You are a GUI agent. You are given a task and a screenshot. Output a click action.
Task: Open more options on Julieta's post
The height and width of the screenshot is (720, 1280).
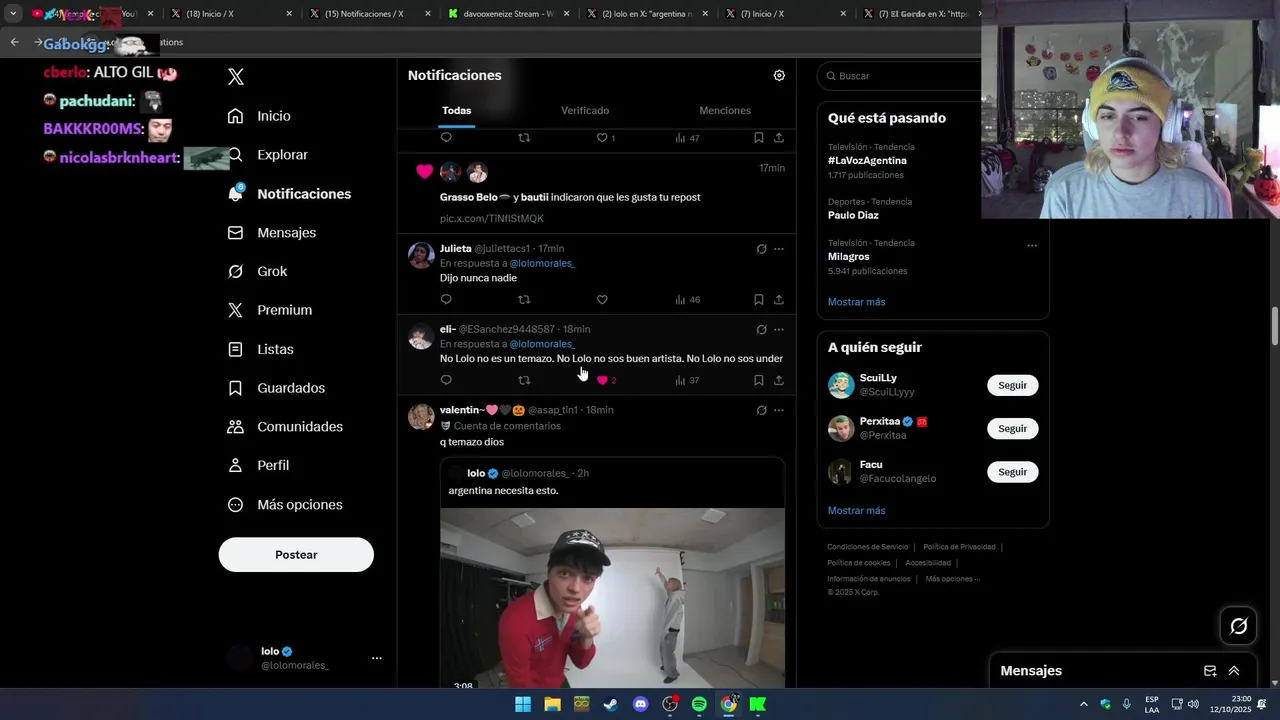coord(779,249)
